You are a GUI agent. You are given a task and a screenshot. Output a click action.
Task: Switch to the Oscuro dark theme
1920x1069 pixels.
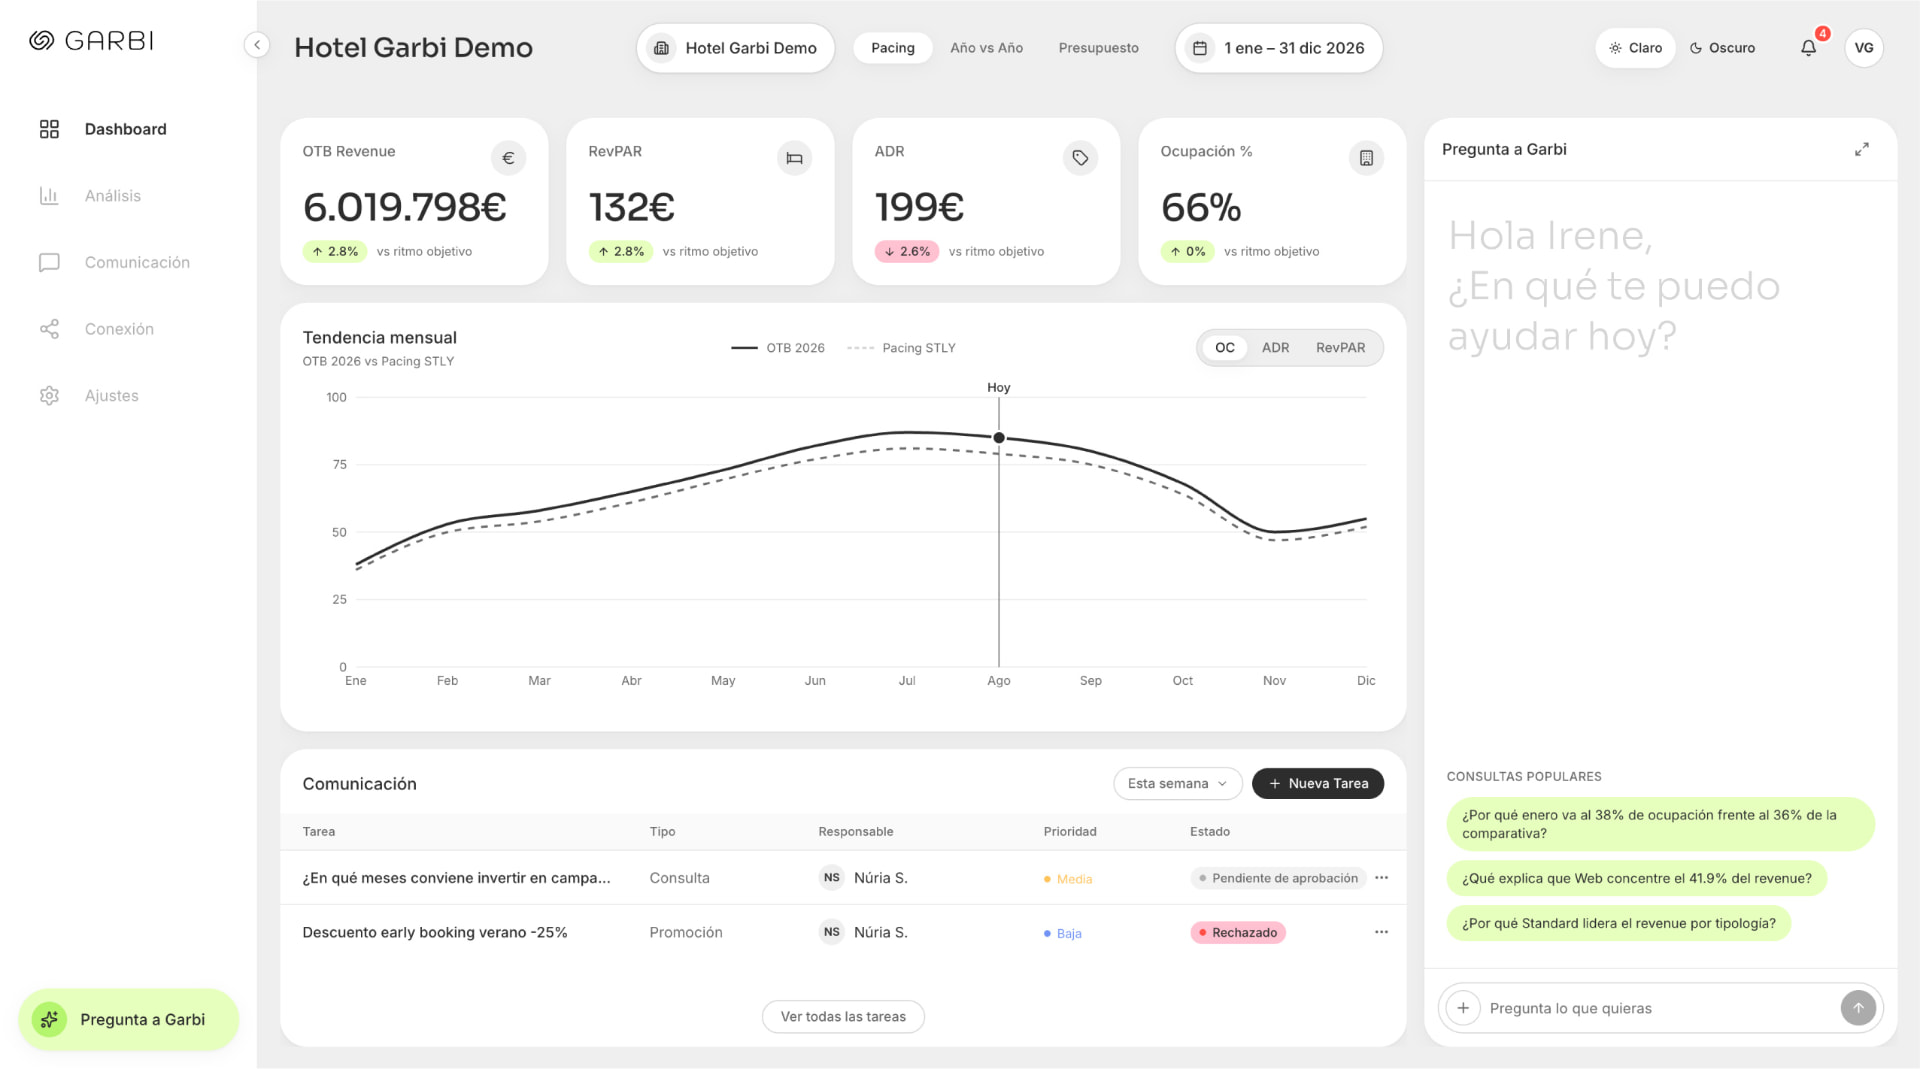pos(1722,48)
